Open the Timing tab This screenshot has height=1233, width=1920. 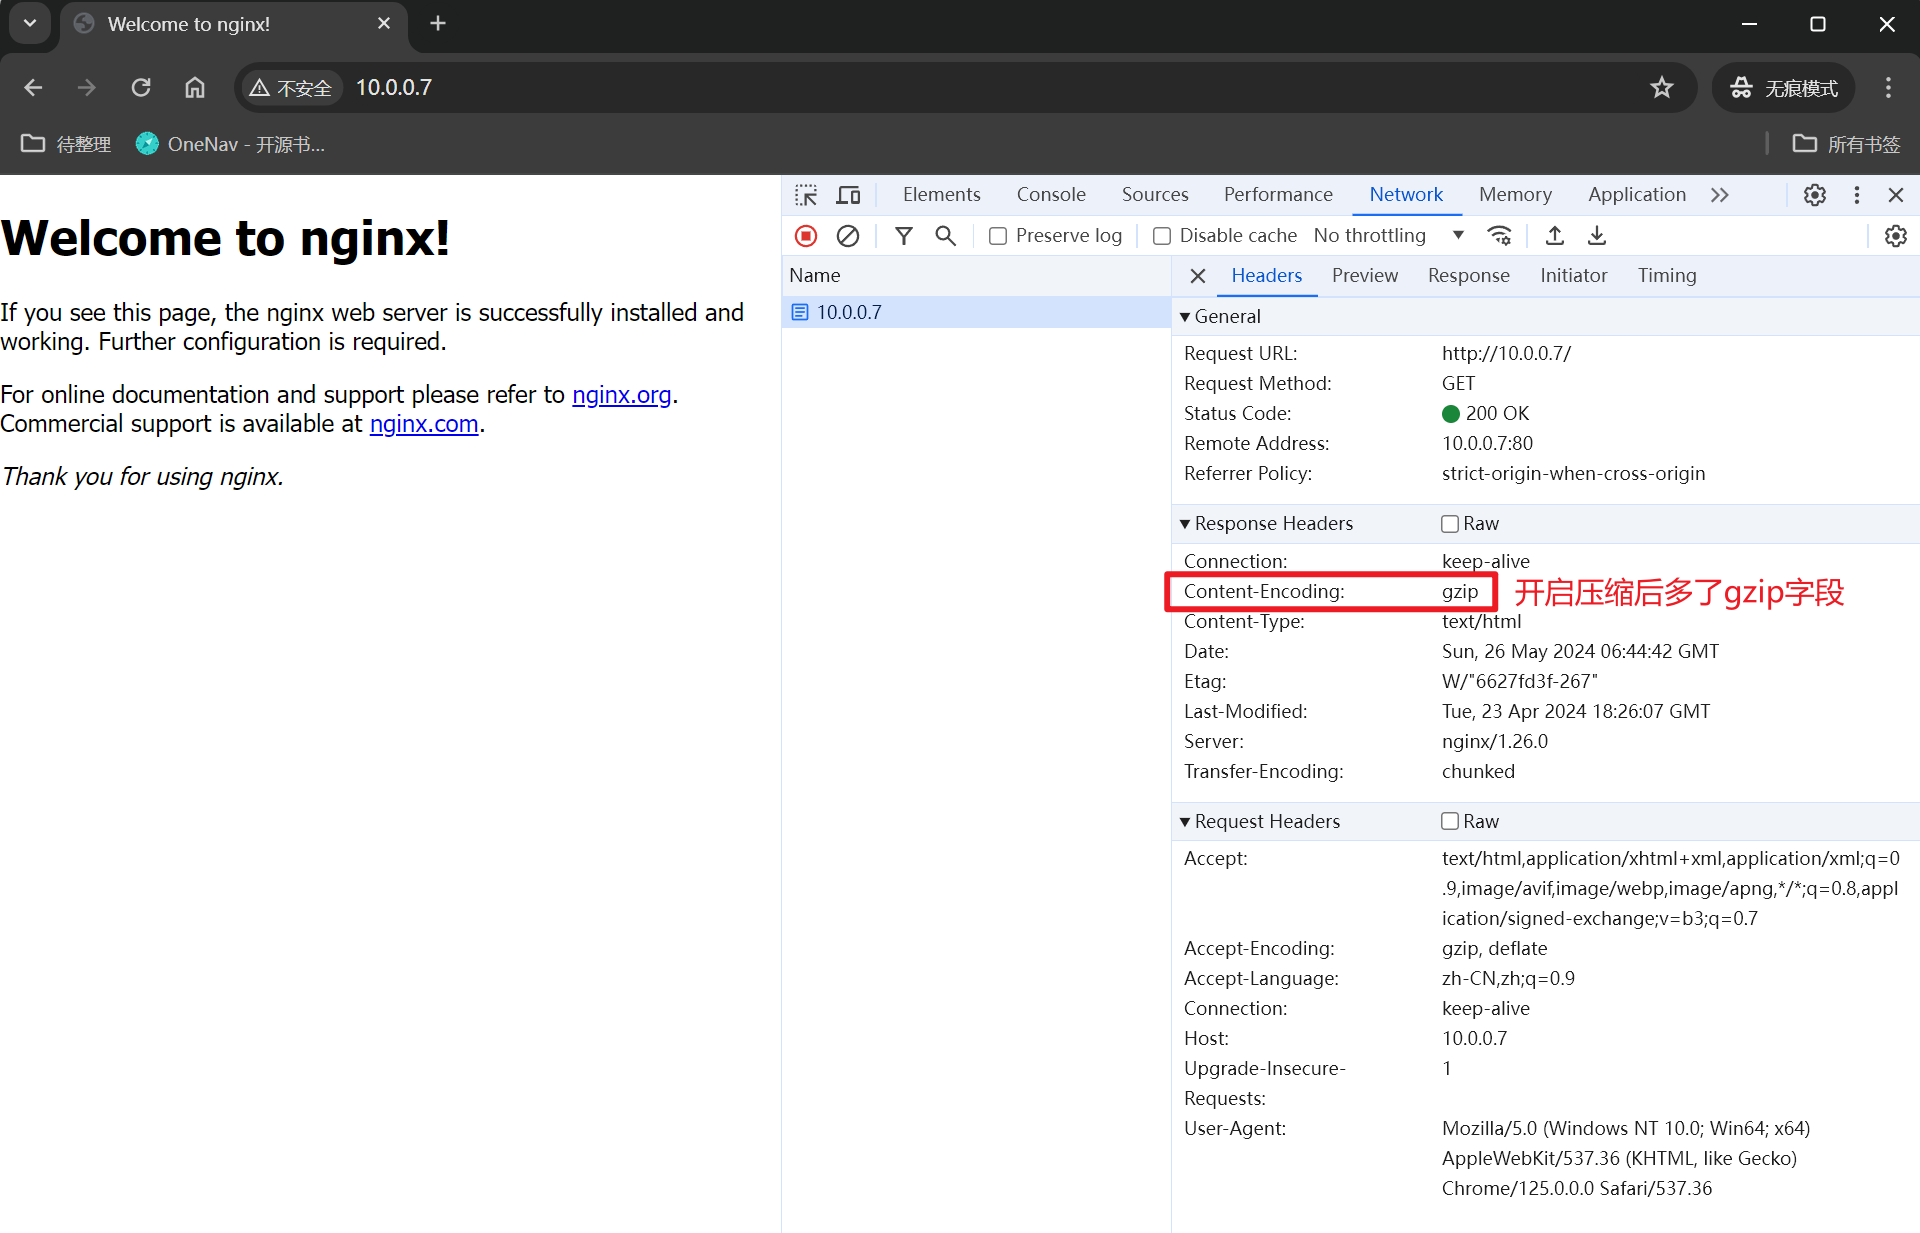(1667, 276)
